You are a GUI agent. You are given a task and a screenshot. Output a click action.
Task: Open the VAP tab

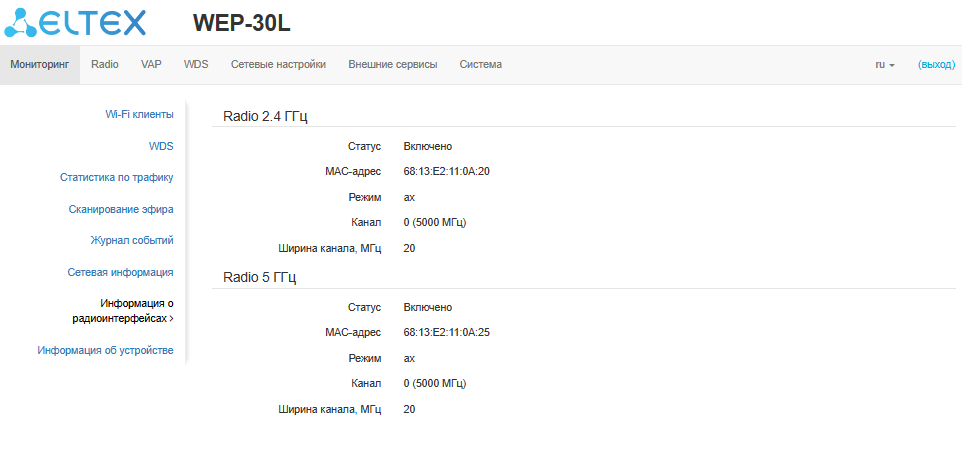coord(151,64)
